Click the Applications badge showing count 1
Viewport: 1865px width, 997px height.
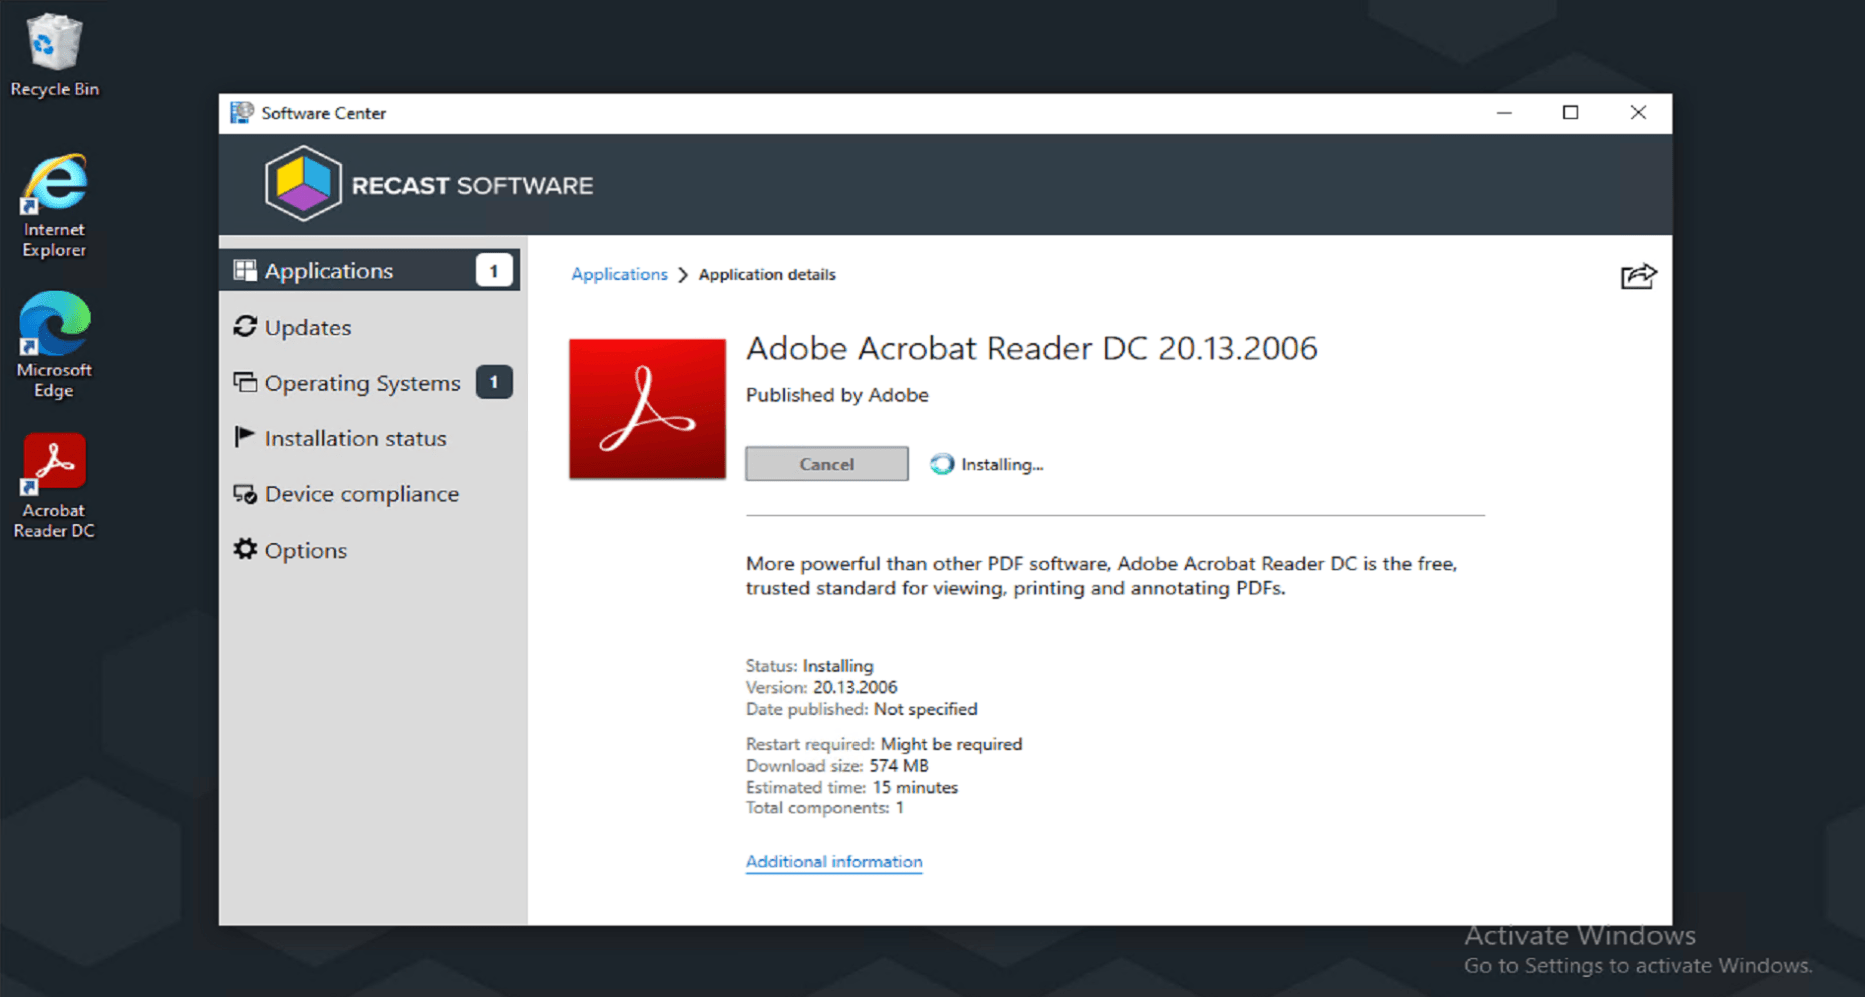(493, 270)
